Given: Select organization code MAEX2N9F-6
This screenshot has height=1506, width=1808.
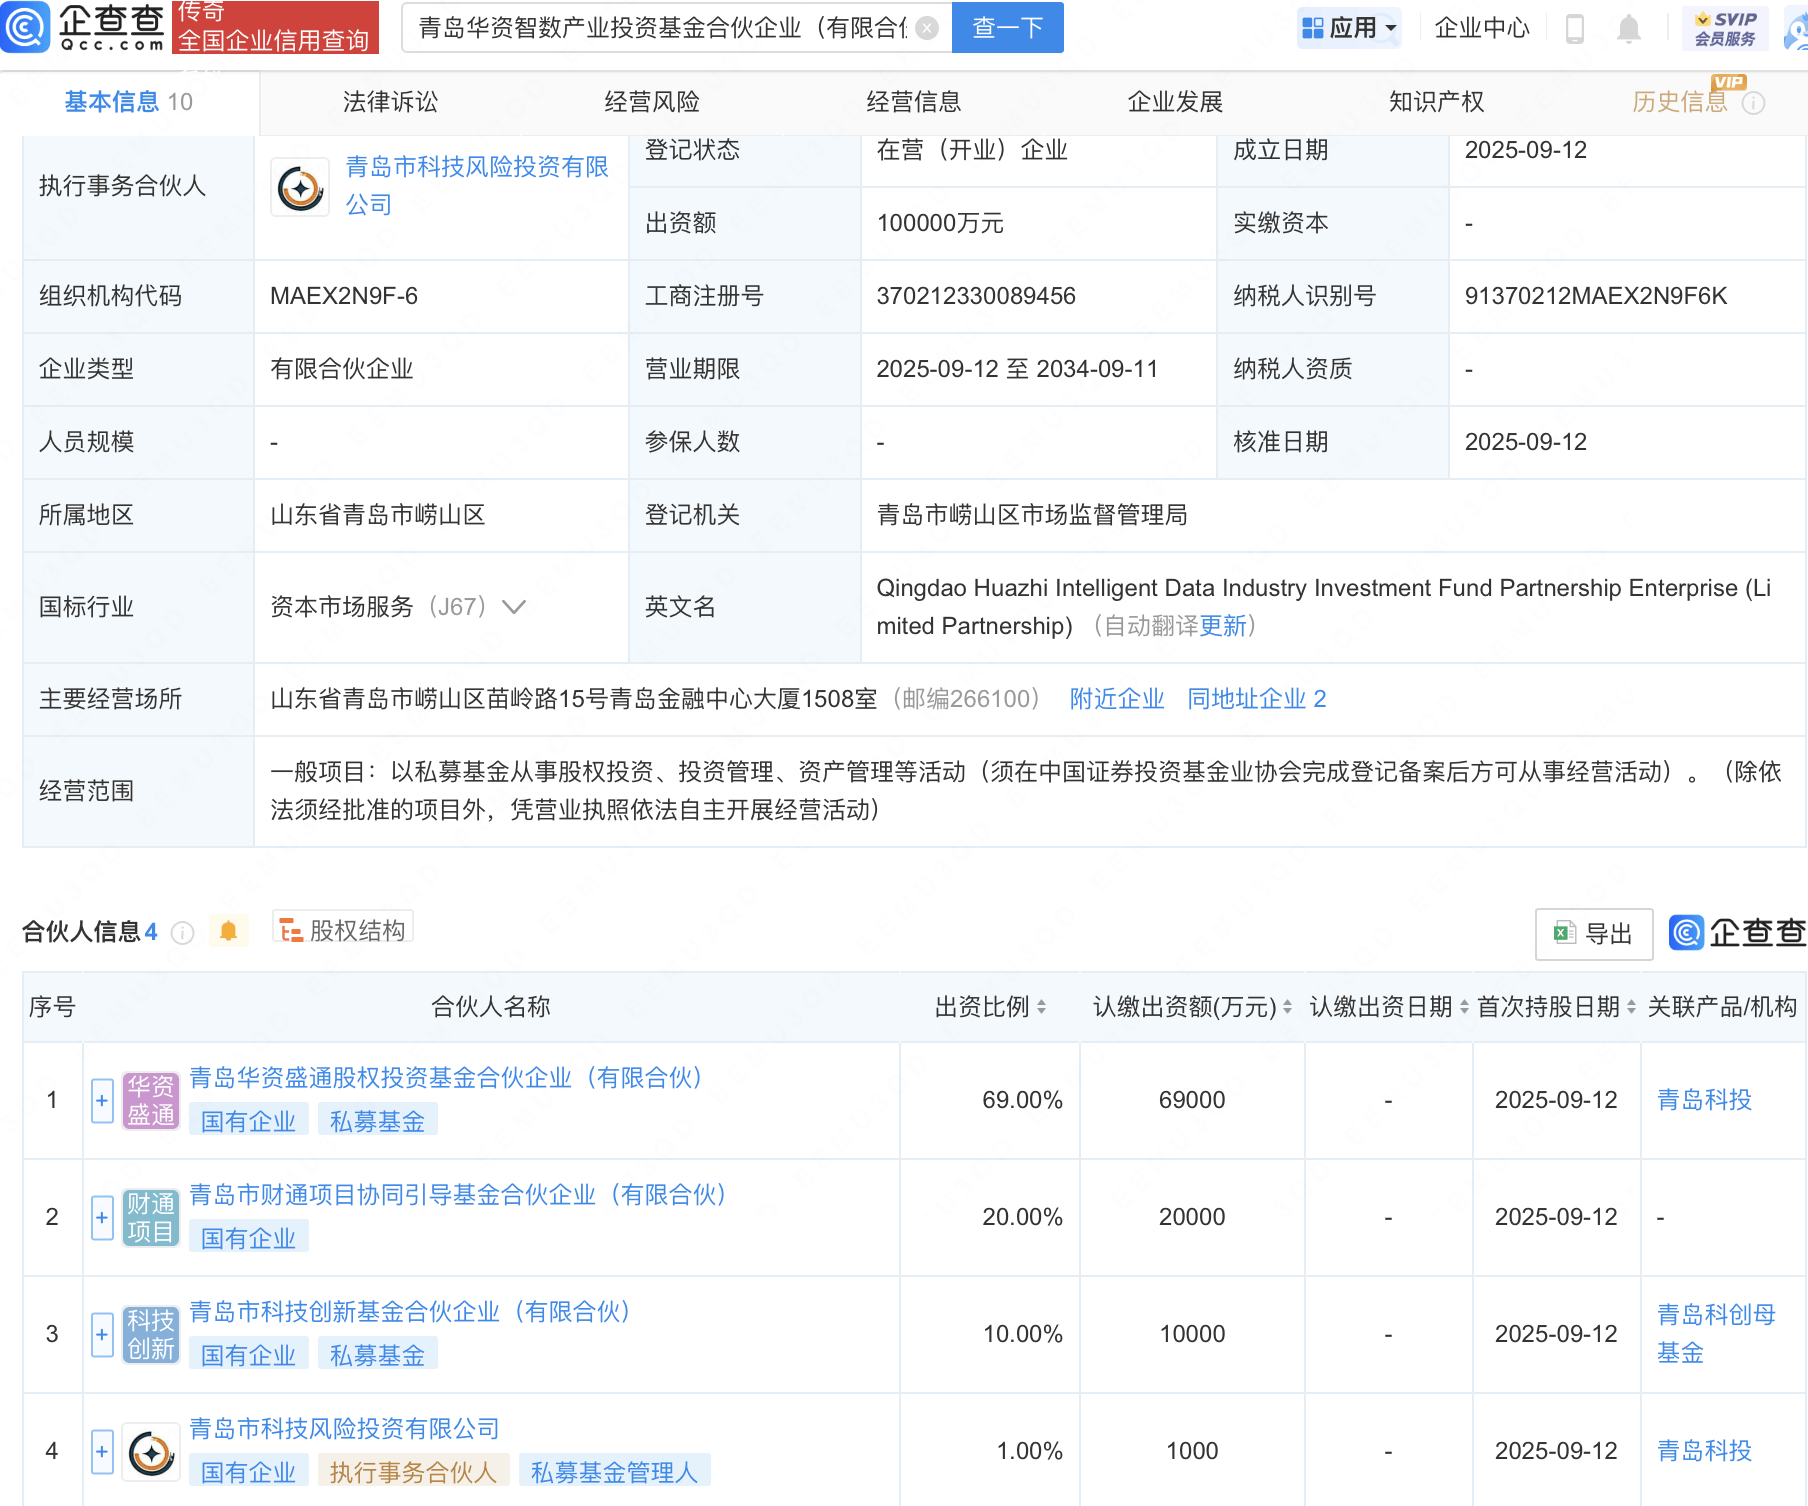Looking at the screenshot, I should click(344, 296).
